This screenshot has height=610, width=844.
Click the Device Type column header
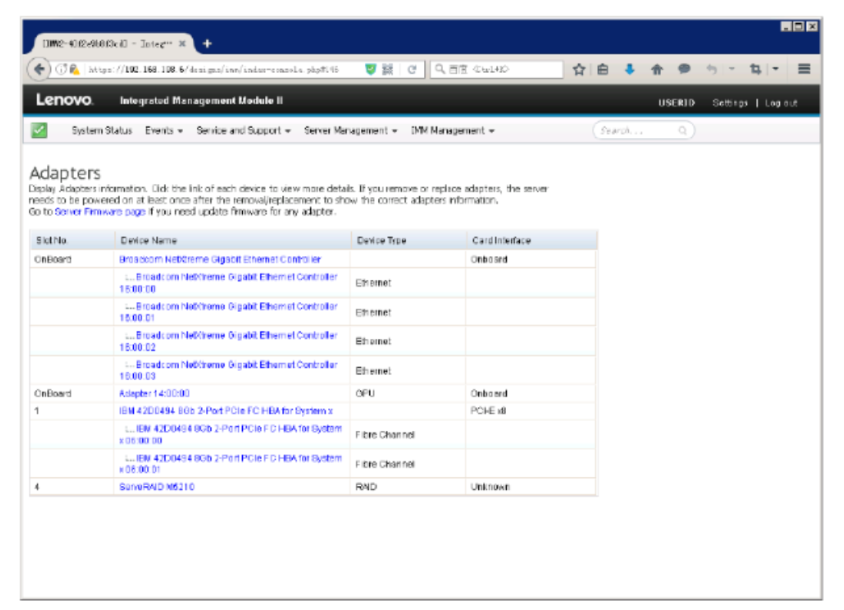[409, 240]
